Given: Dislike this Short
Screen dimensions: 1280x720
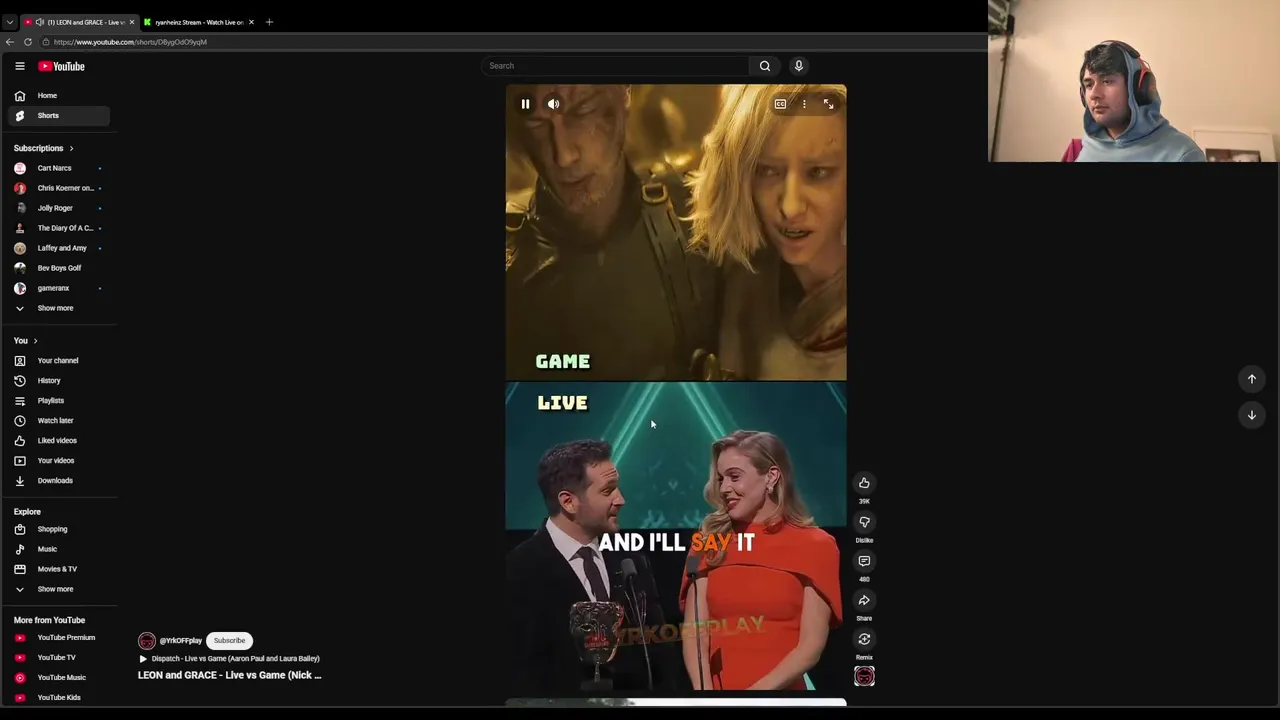Looking at the screenshot, I should click(864, 522).
